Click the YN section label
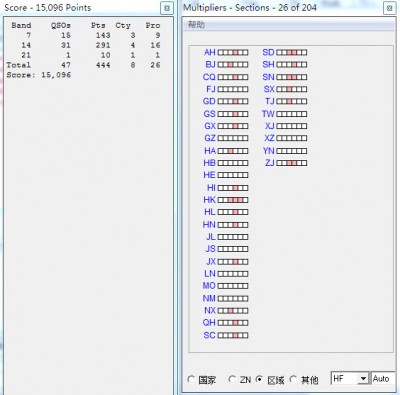Screen dimensions: 400x395 (x=268, y=151)
